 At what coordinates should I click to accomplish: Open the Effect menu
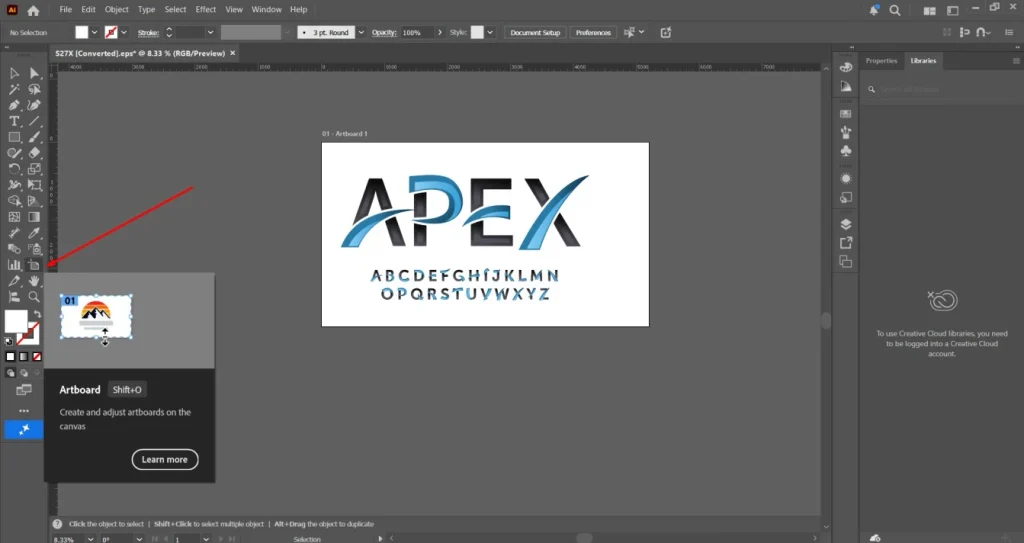(205, 10)
